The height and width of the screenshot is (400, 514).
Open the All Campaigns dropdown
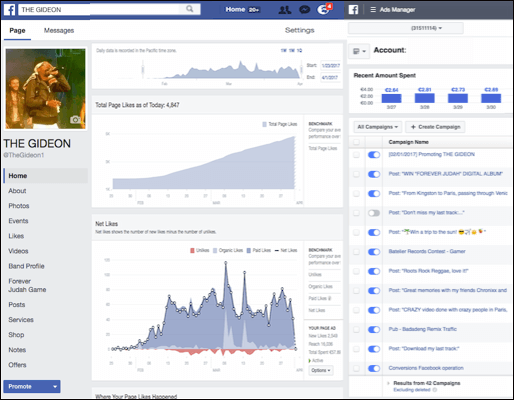(378, 127)
